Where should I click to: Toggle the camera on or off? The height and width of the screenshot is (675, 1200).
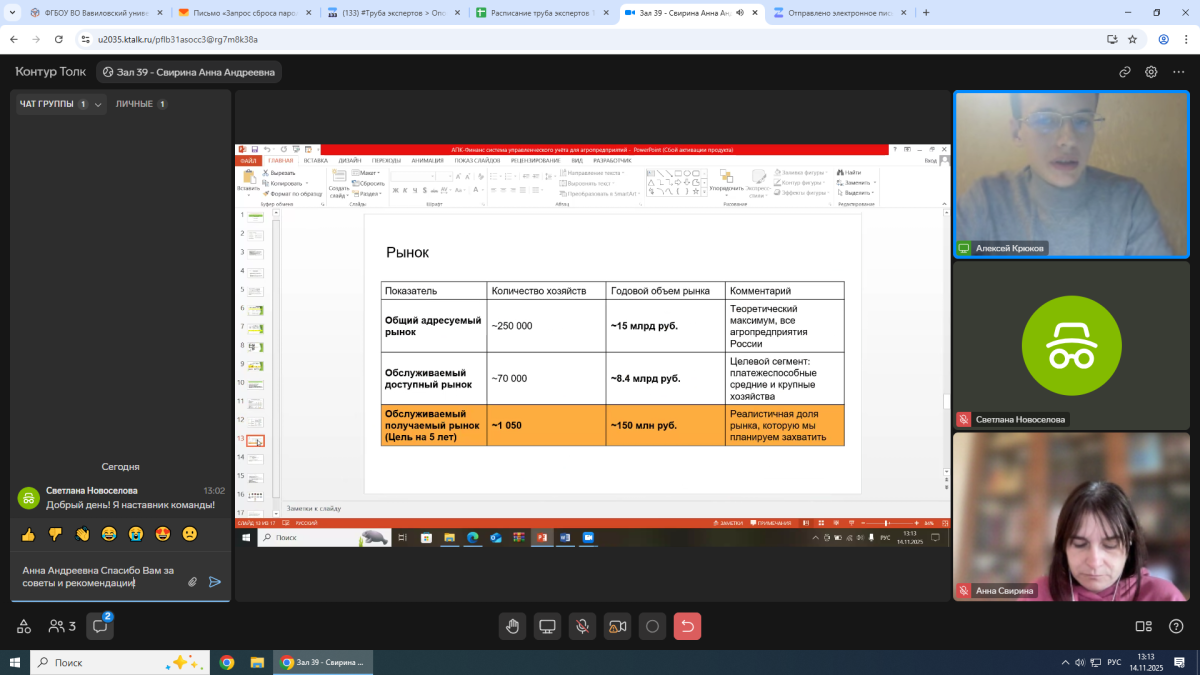pos(617,626)
